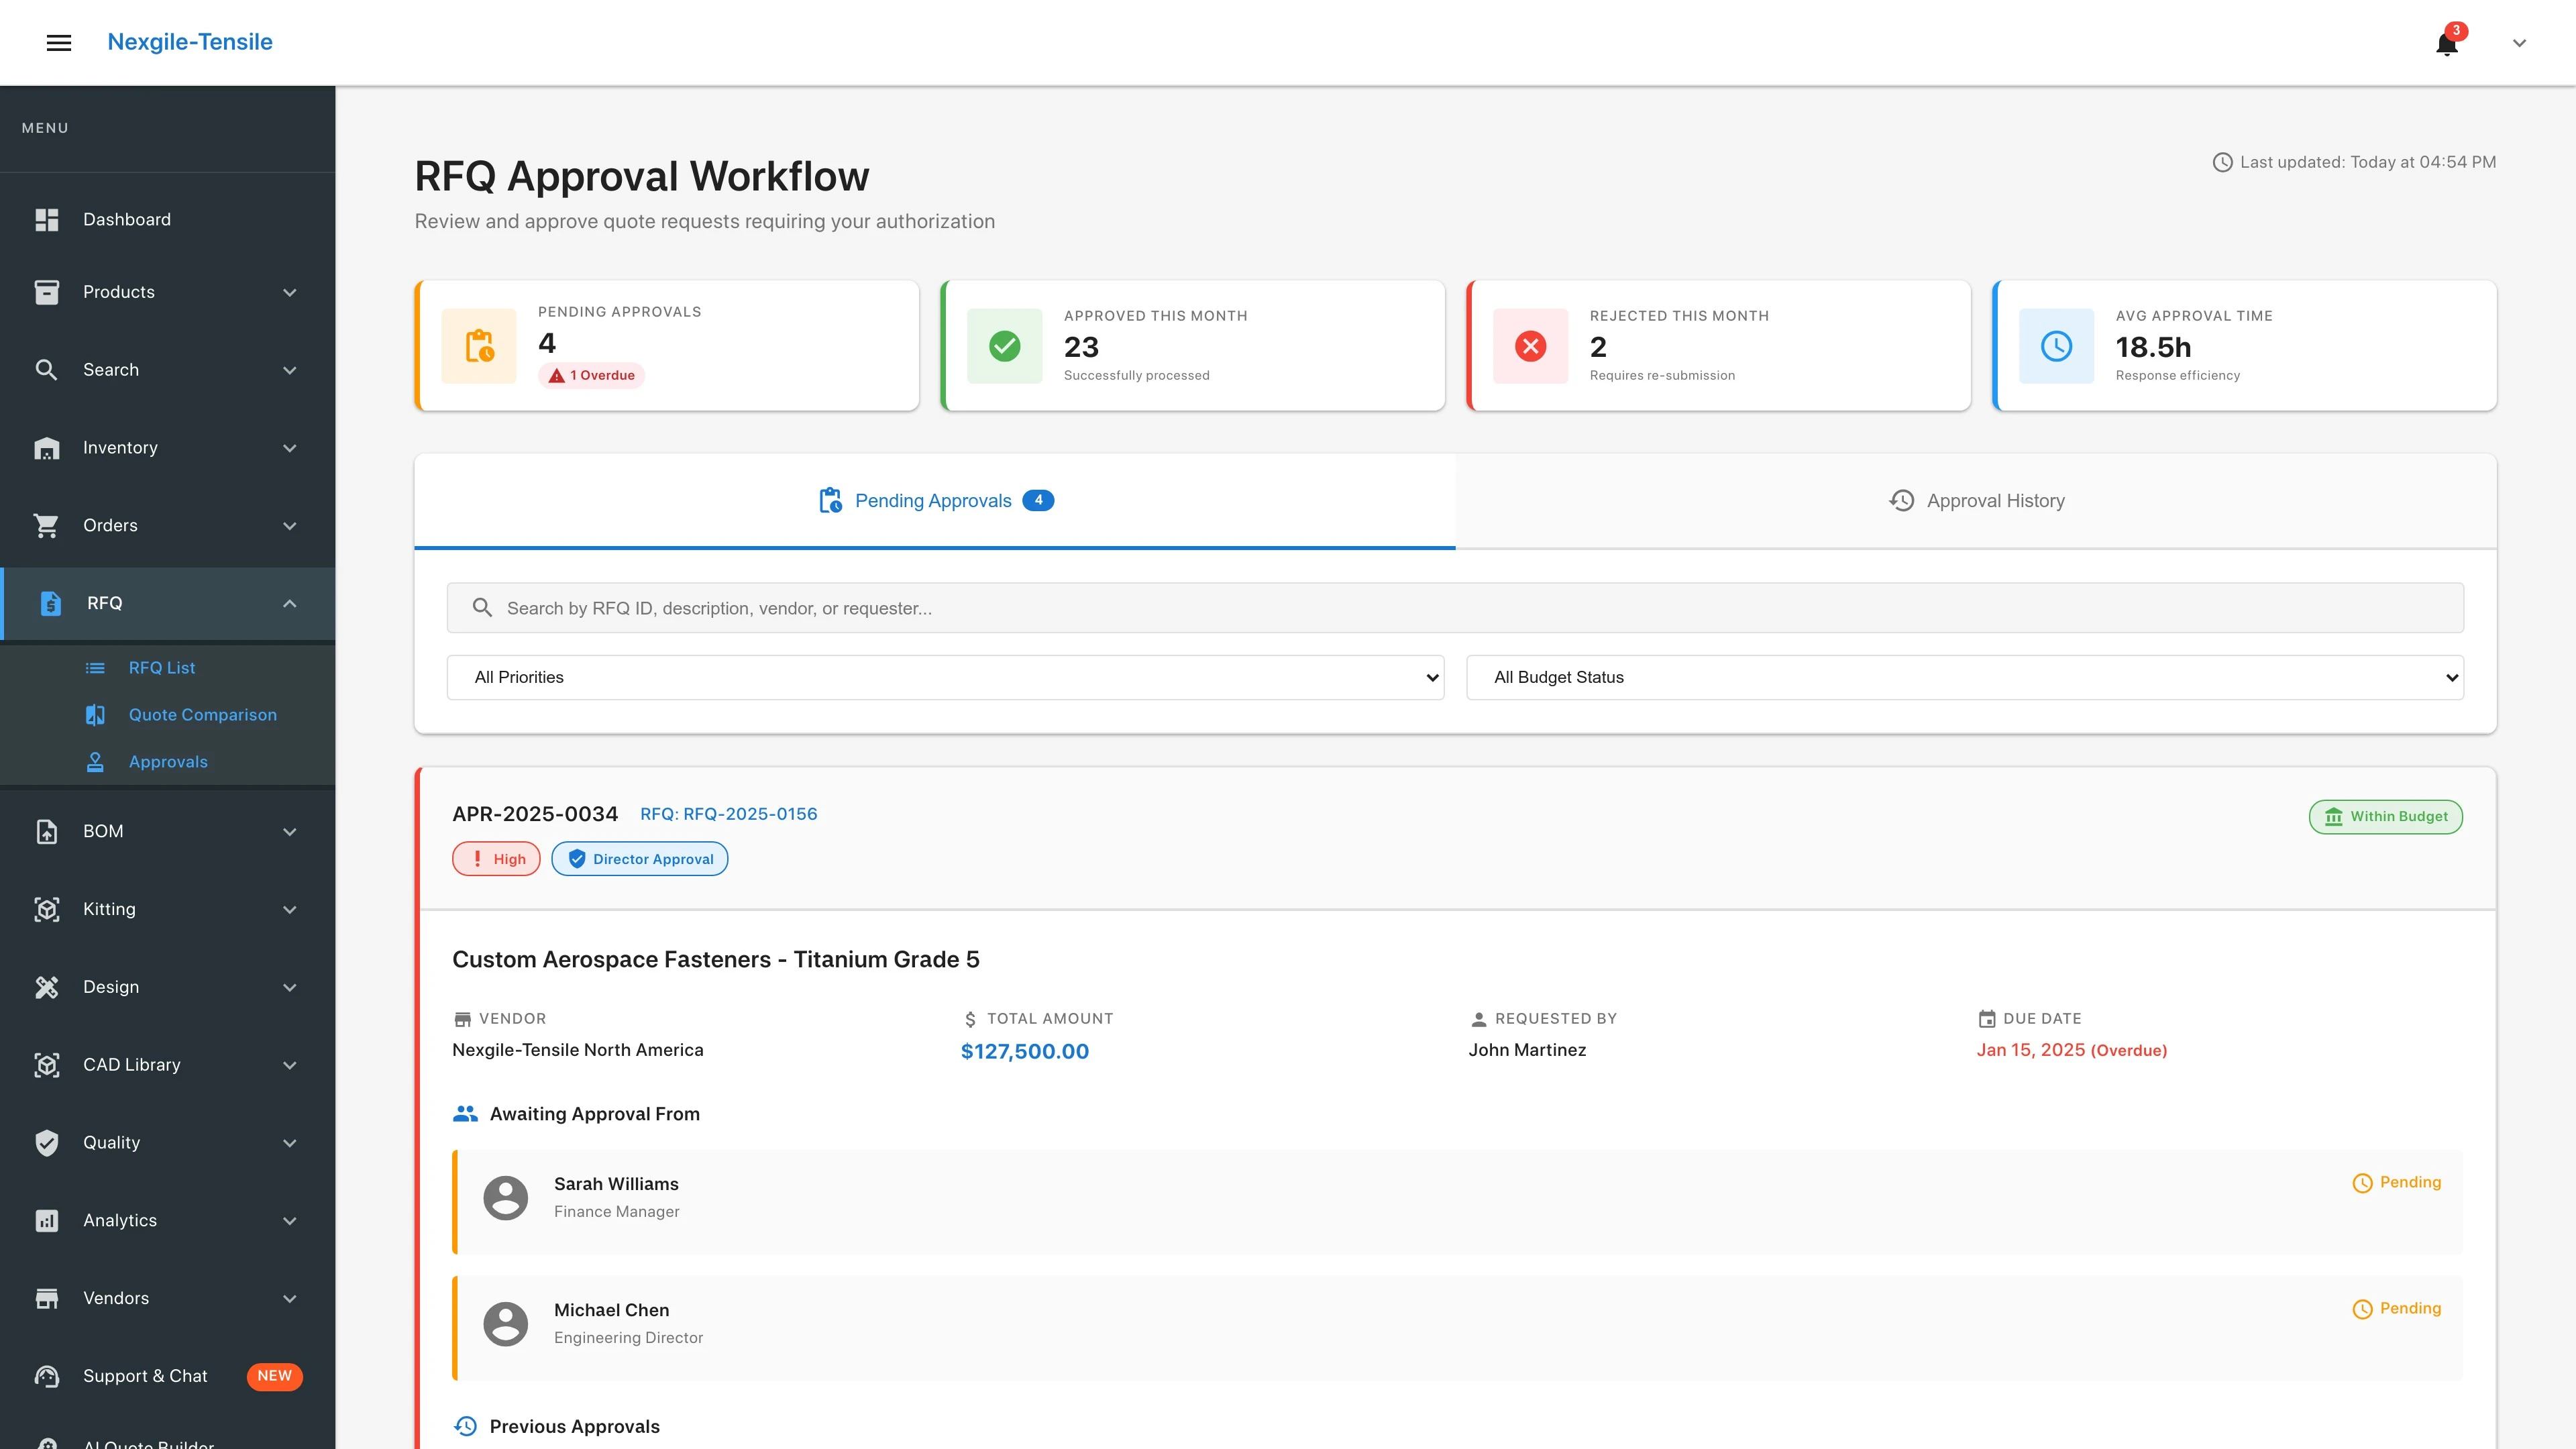The image size is (2576, 1449).
Task: Click the 1 Overdue warning badge
Action: coord(591,375)
